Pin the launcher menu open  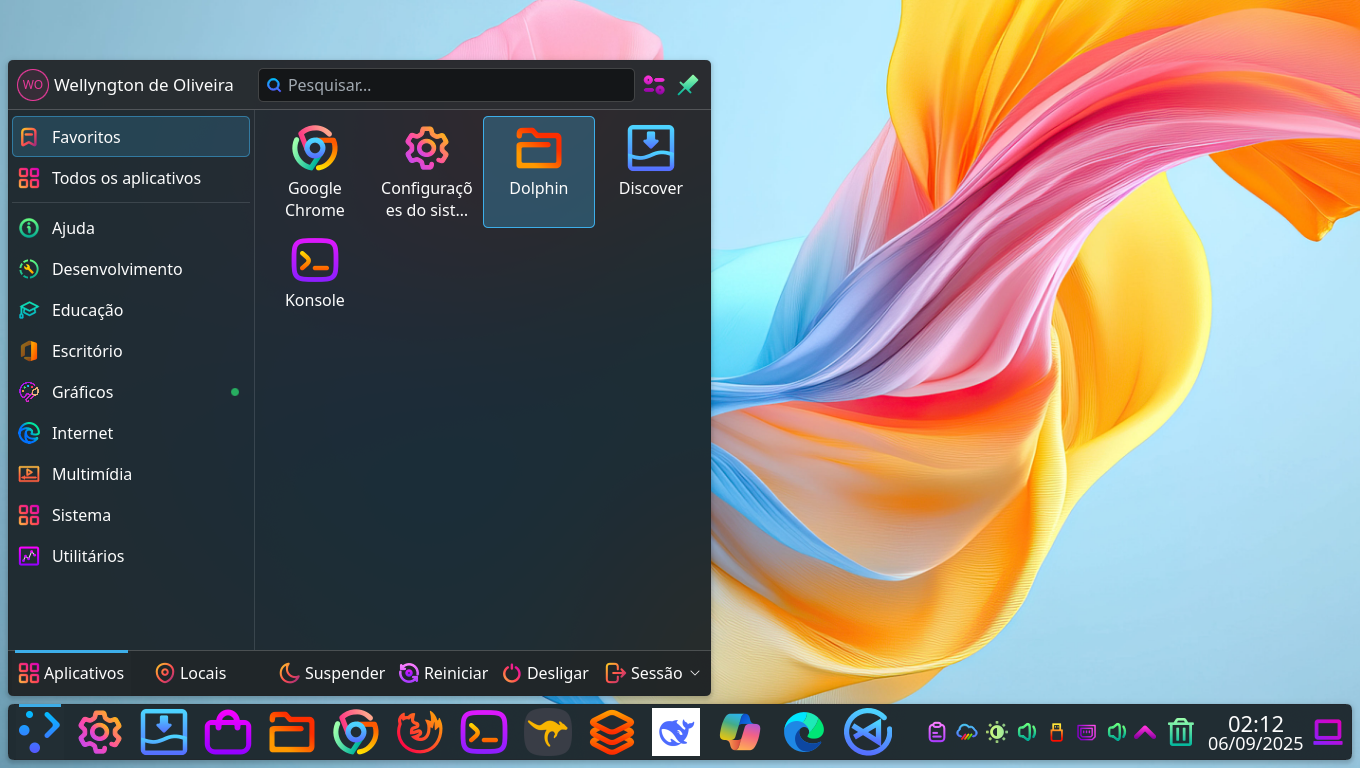pos(687,85)
